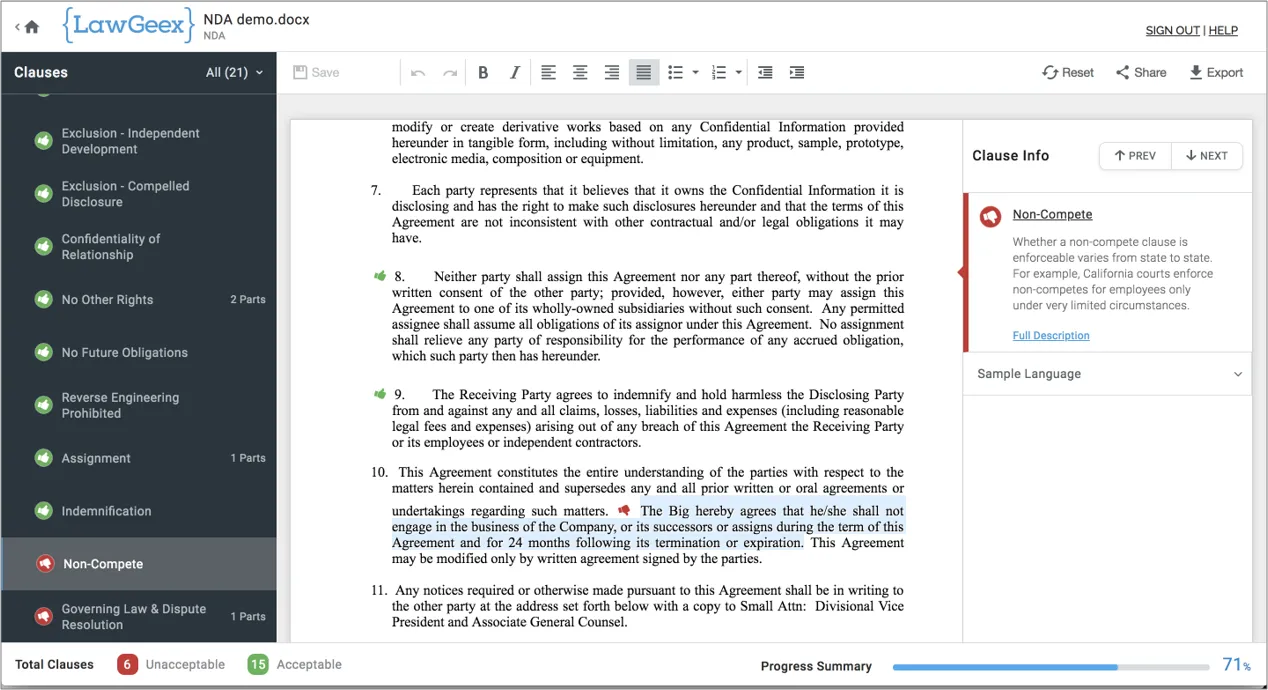
Task: Select Exclusion - Independent Development clause
Action: pyautogui.click(x=138, y=141)
